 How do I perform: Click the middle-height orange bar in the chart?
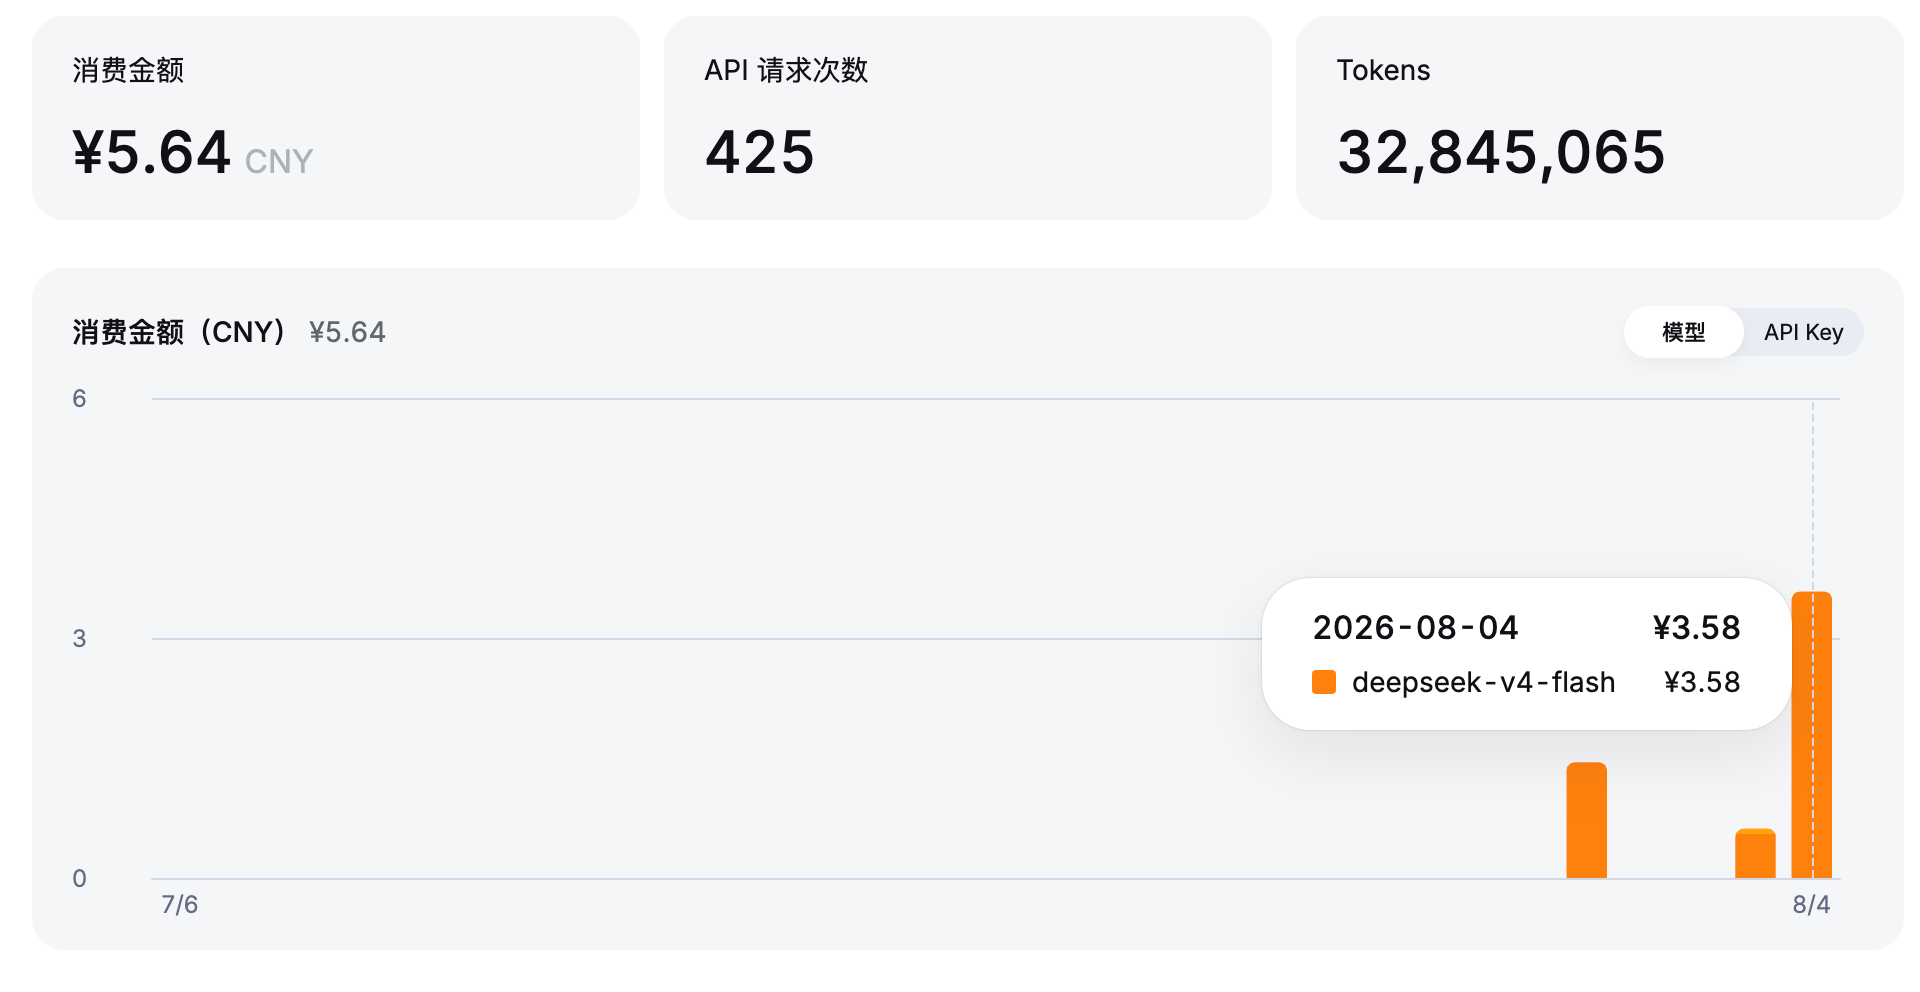point(1586,820)
